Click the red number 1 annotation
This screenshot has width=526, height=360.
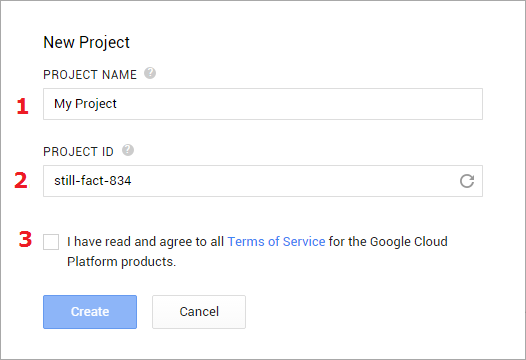click(22, 106)
